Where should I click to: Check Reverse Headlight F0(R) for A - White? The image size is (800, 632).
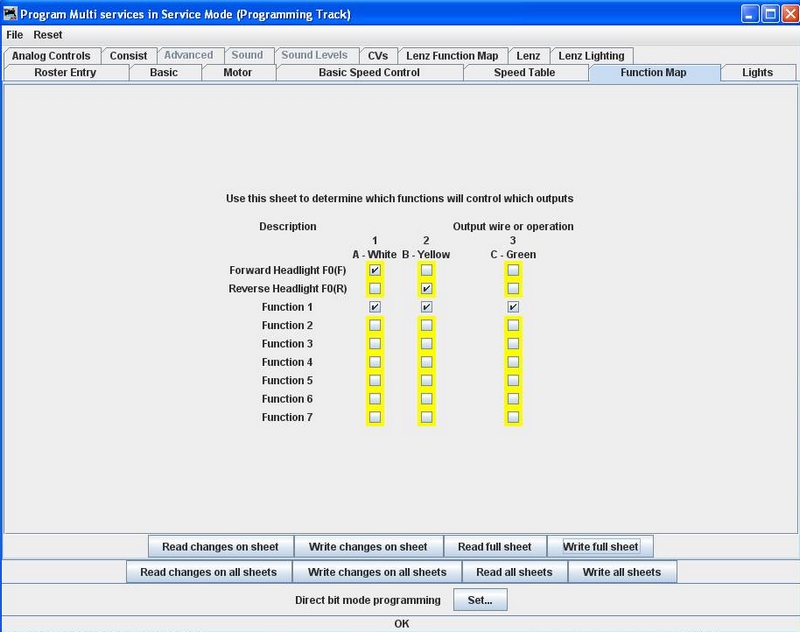coord(374,288)
